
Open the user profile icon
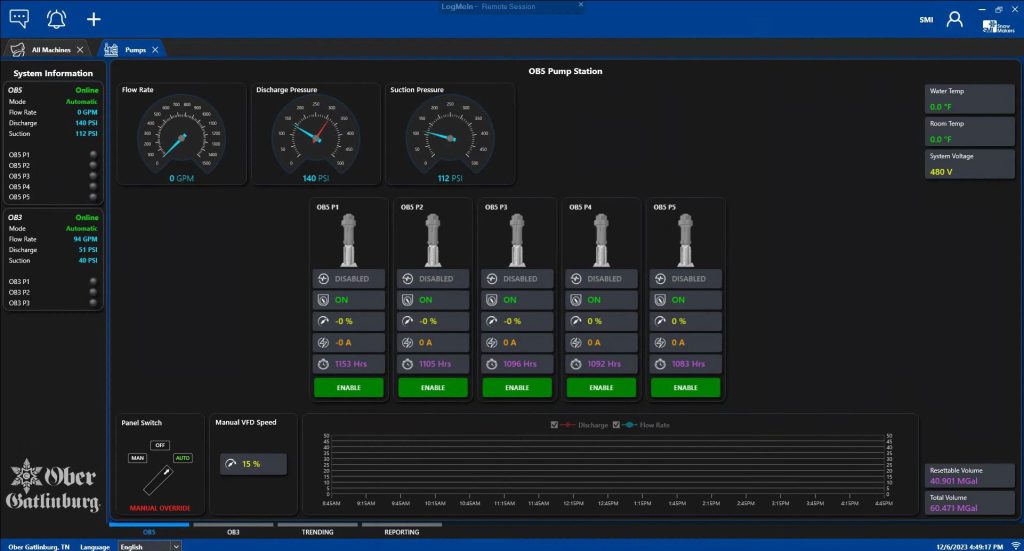[x=954, y=19]
